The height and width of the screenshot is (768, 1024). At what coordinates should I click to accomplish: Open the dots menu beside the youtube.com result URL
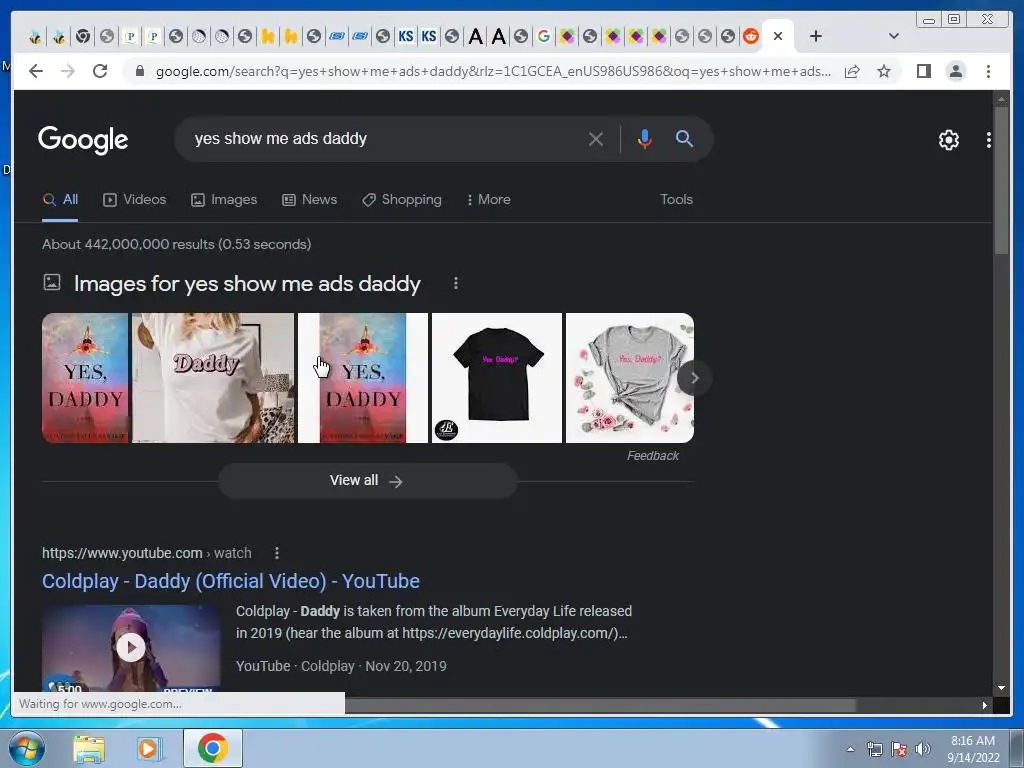point(277,553)
